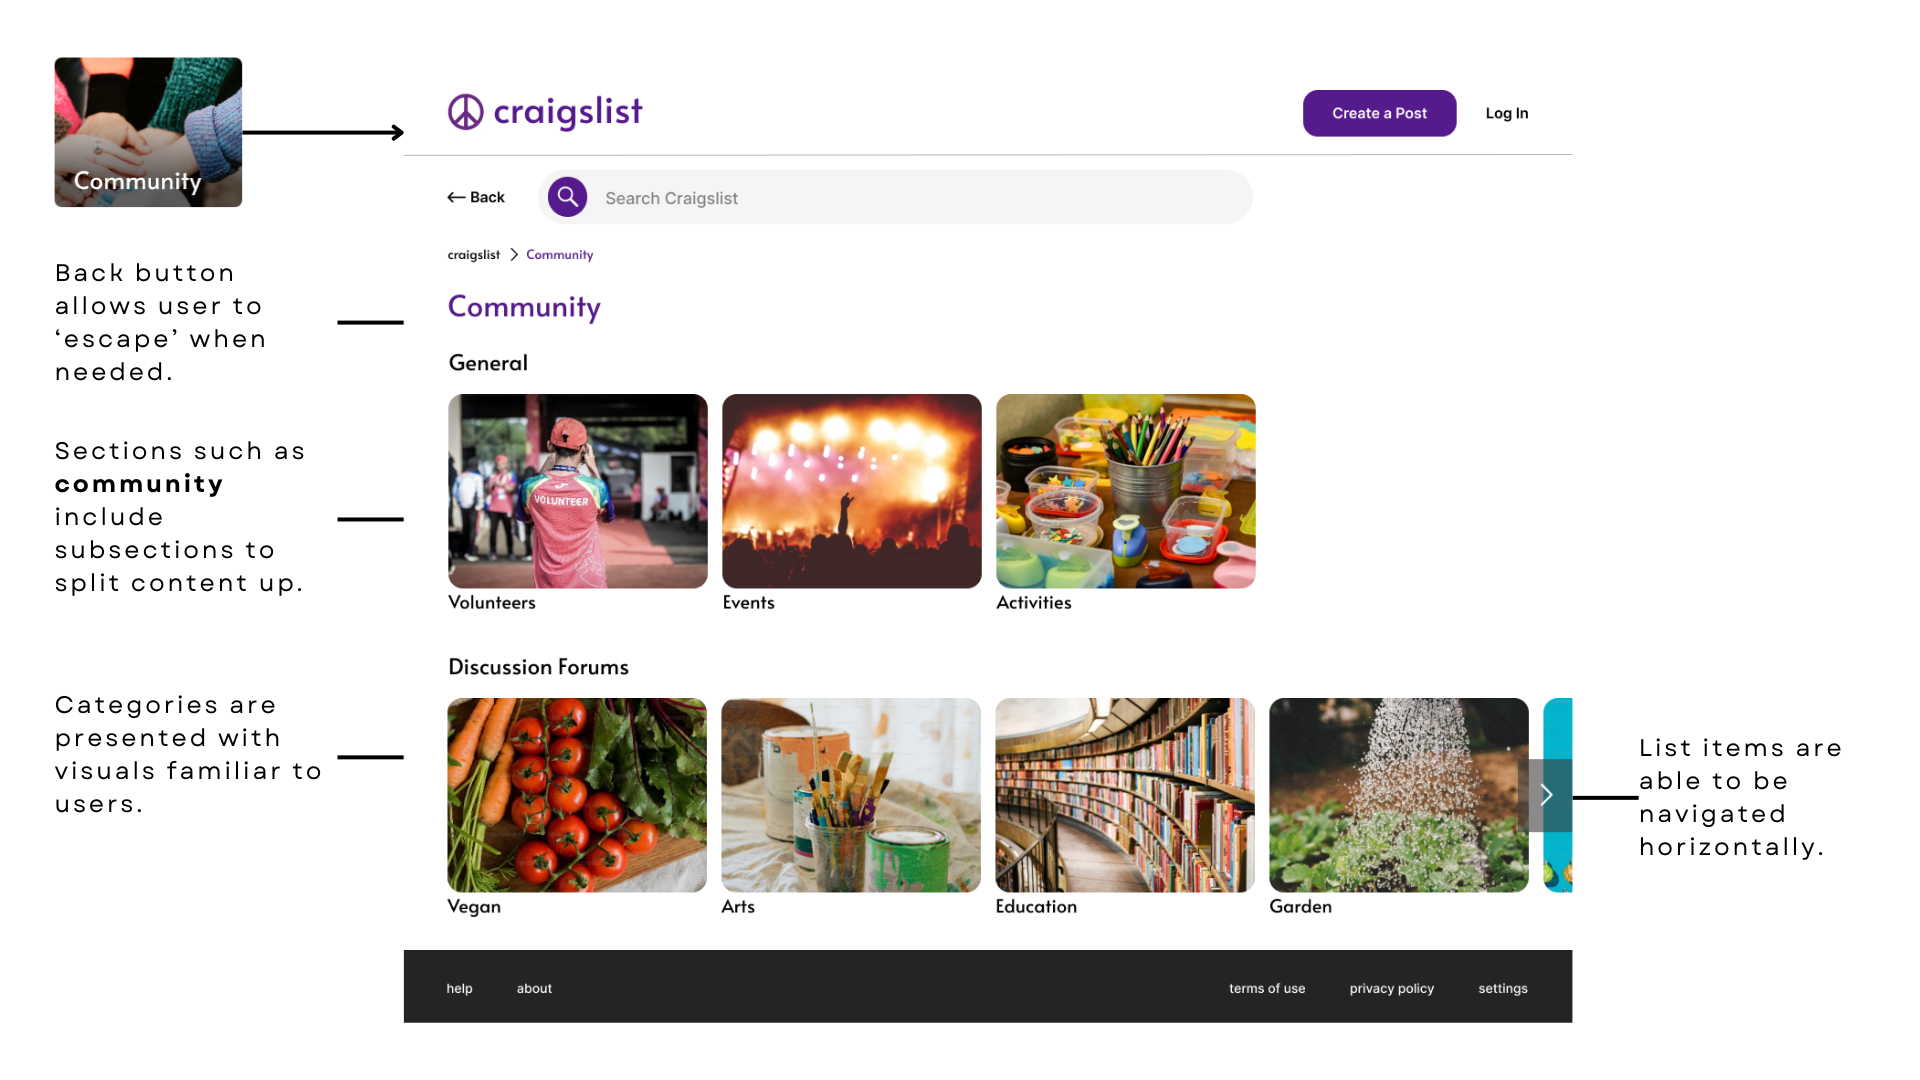This screenshot has width=1920, height=1080.
Task: Open the Volunteers category thumbnail
Action: pos(577,491)
